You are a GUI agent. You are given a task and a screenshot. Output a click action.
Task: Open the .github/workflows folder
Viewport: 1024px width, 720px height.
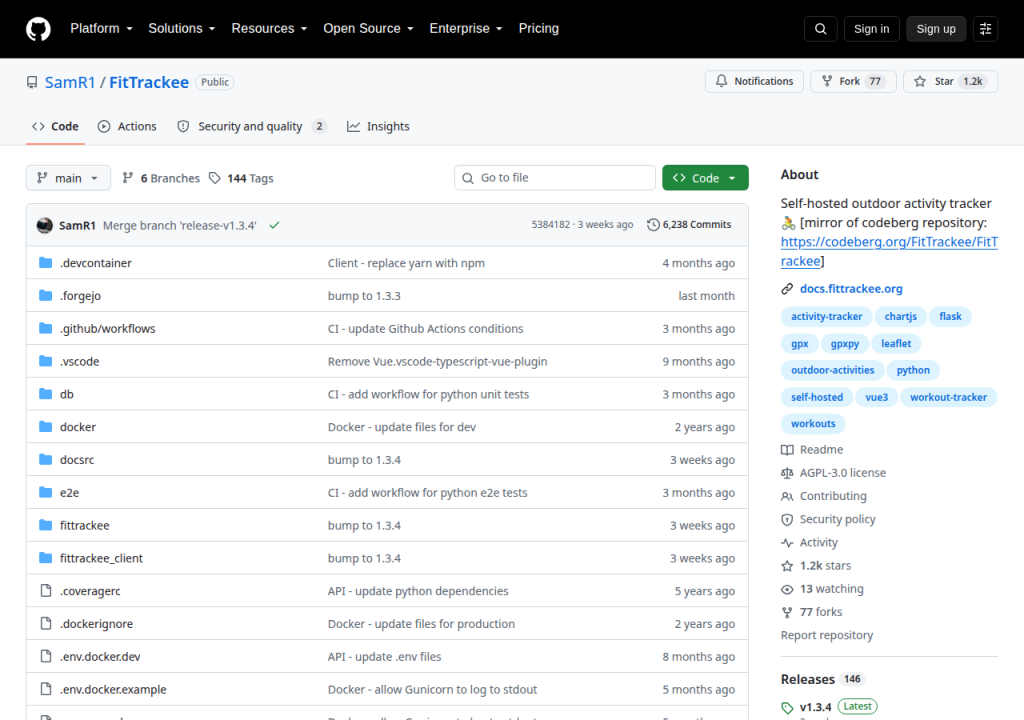pyautogui.click(x=108, y=329)
